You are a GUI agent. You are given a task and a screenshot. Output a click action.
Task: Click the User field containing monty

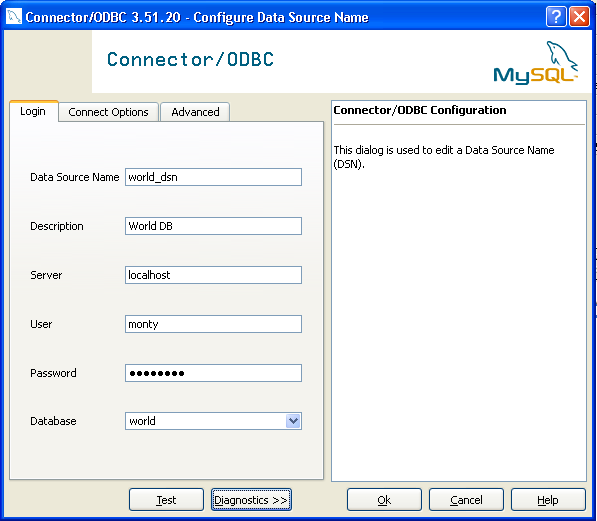(x=213, y=324)
